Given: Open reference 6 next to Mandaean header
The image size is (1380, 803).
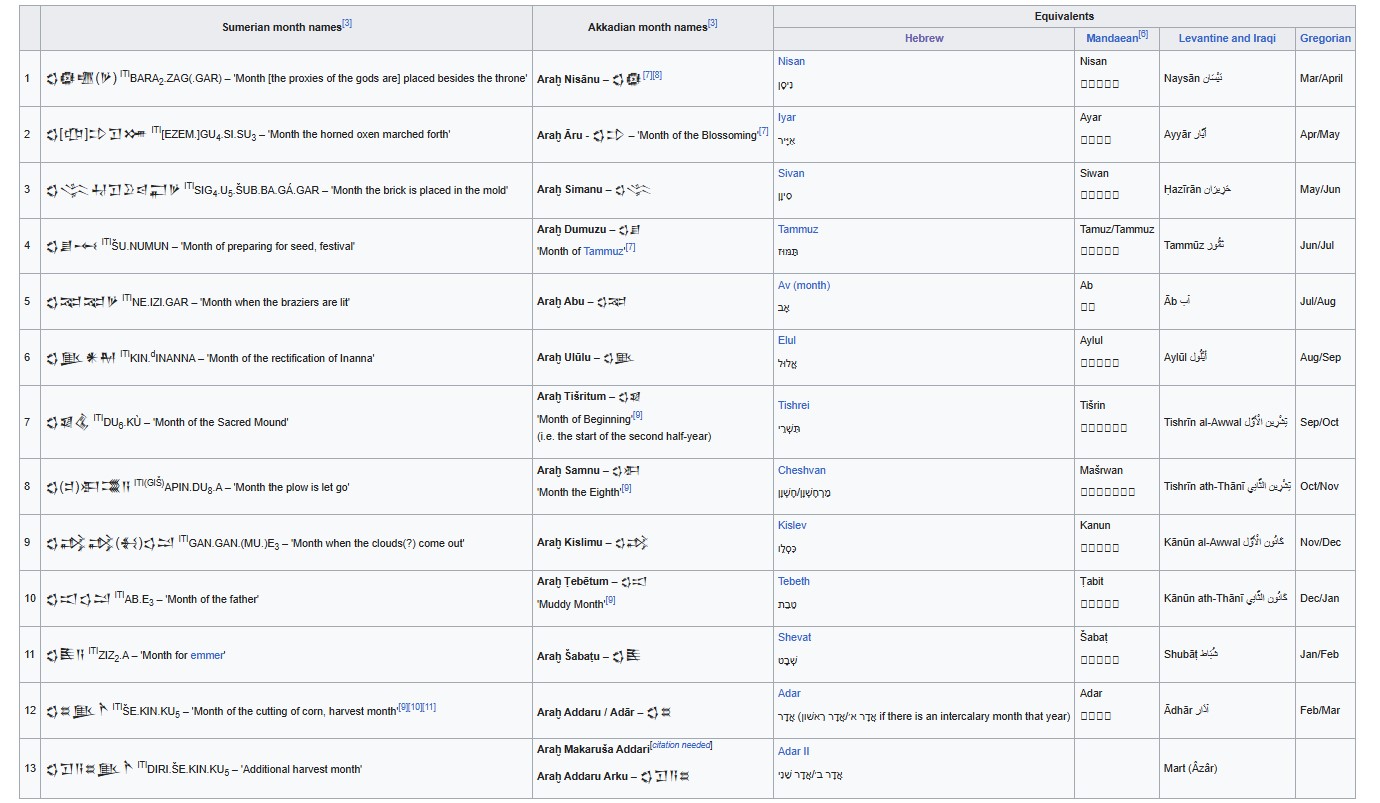Looking at the screenshot, I should (x=1143, y=34).
